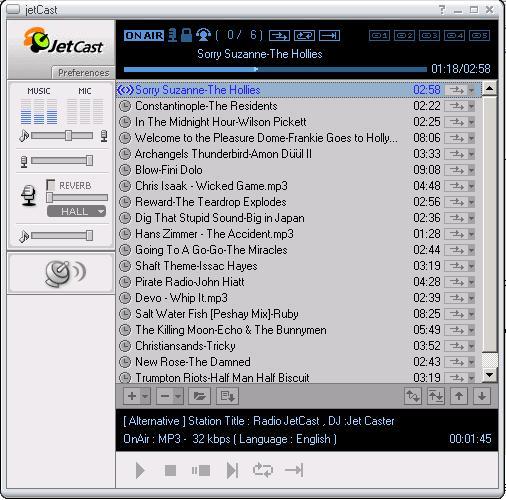Click the lock icon beside ON AIR

[187, 35]
